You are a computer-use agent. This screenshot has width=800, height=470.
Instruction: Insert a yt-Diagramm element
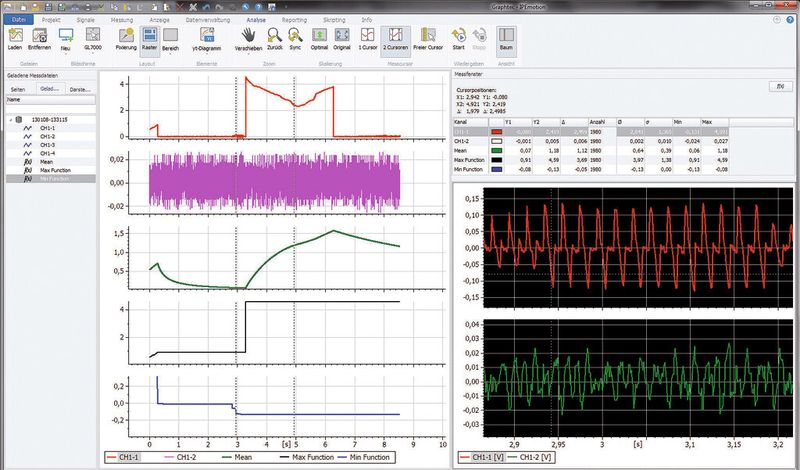tap(206, 35)
